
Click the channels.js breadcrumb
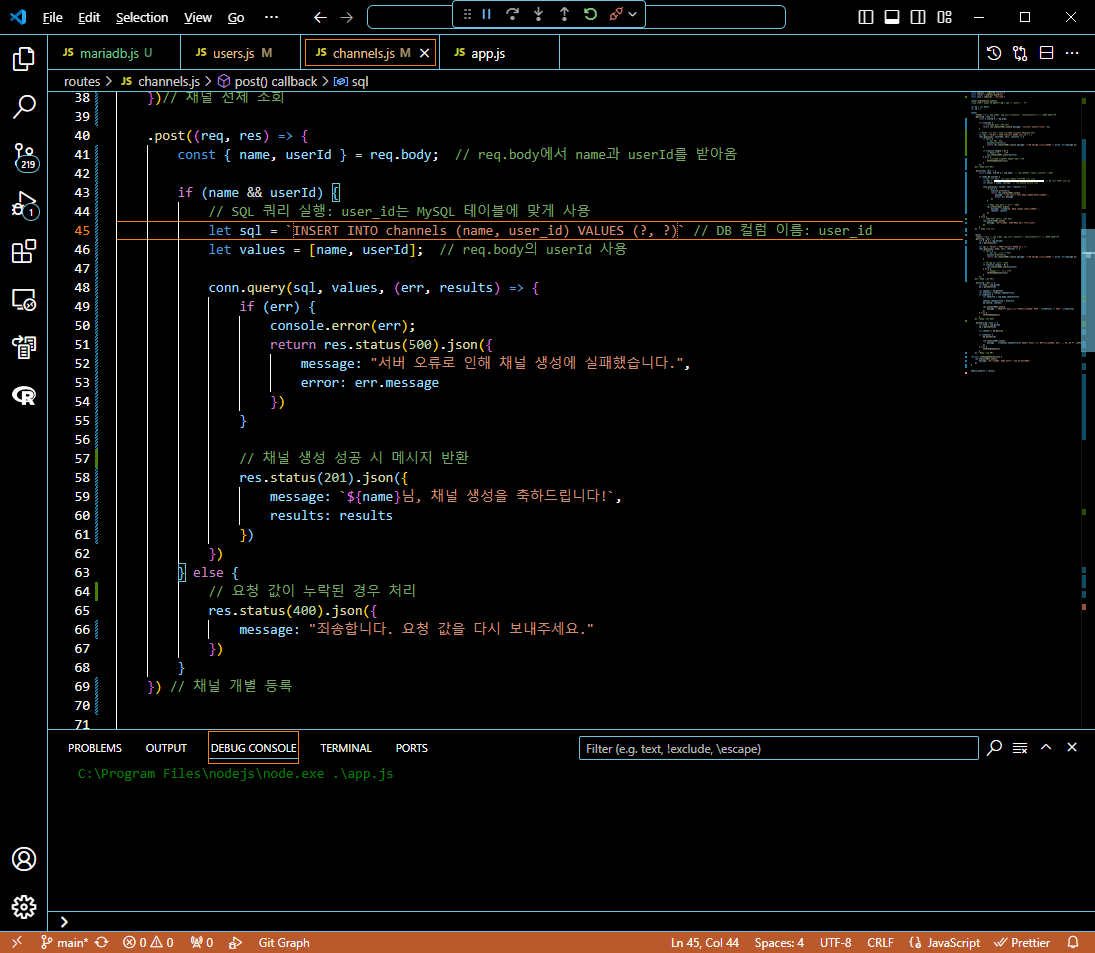pos(161,82)
